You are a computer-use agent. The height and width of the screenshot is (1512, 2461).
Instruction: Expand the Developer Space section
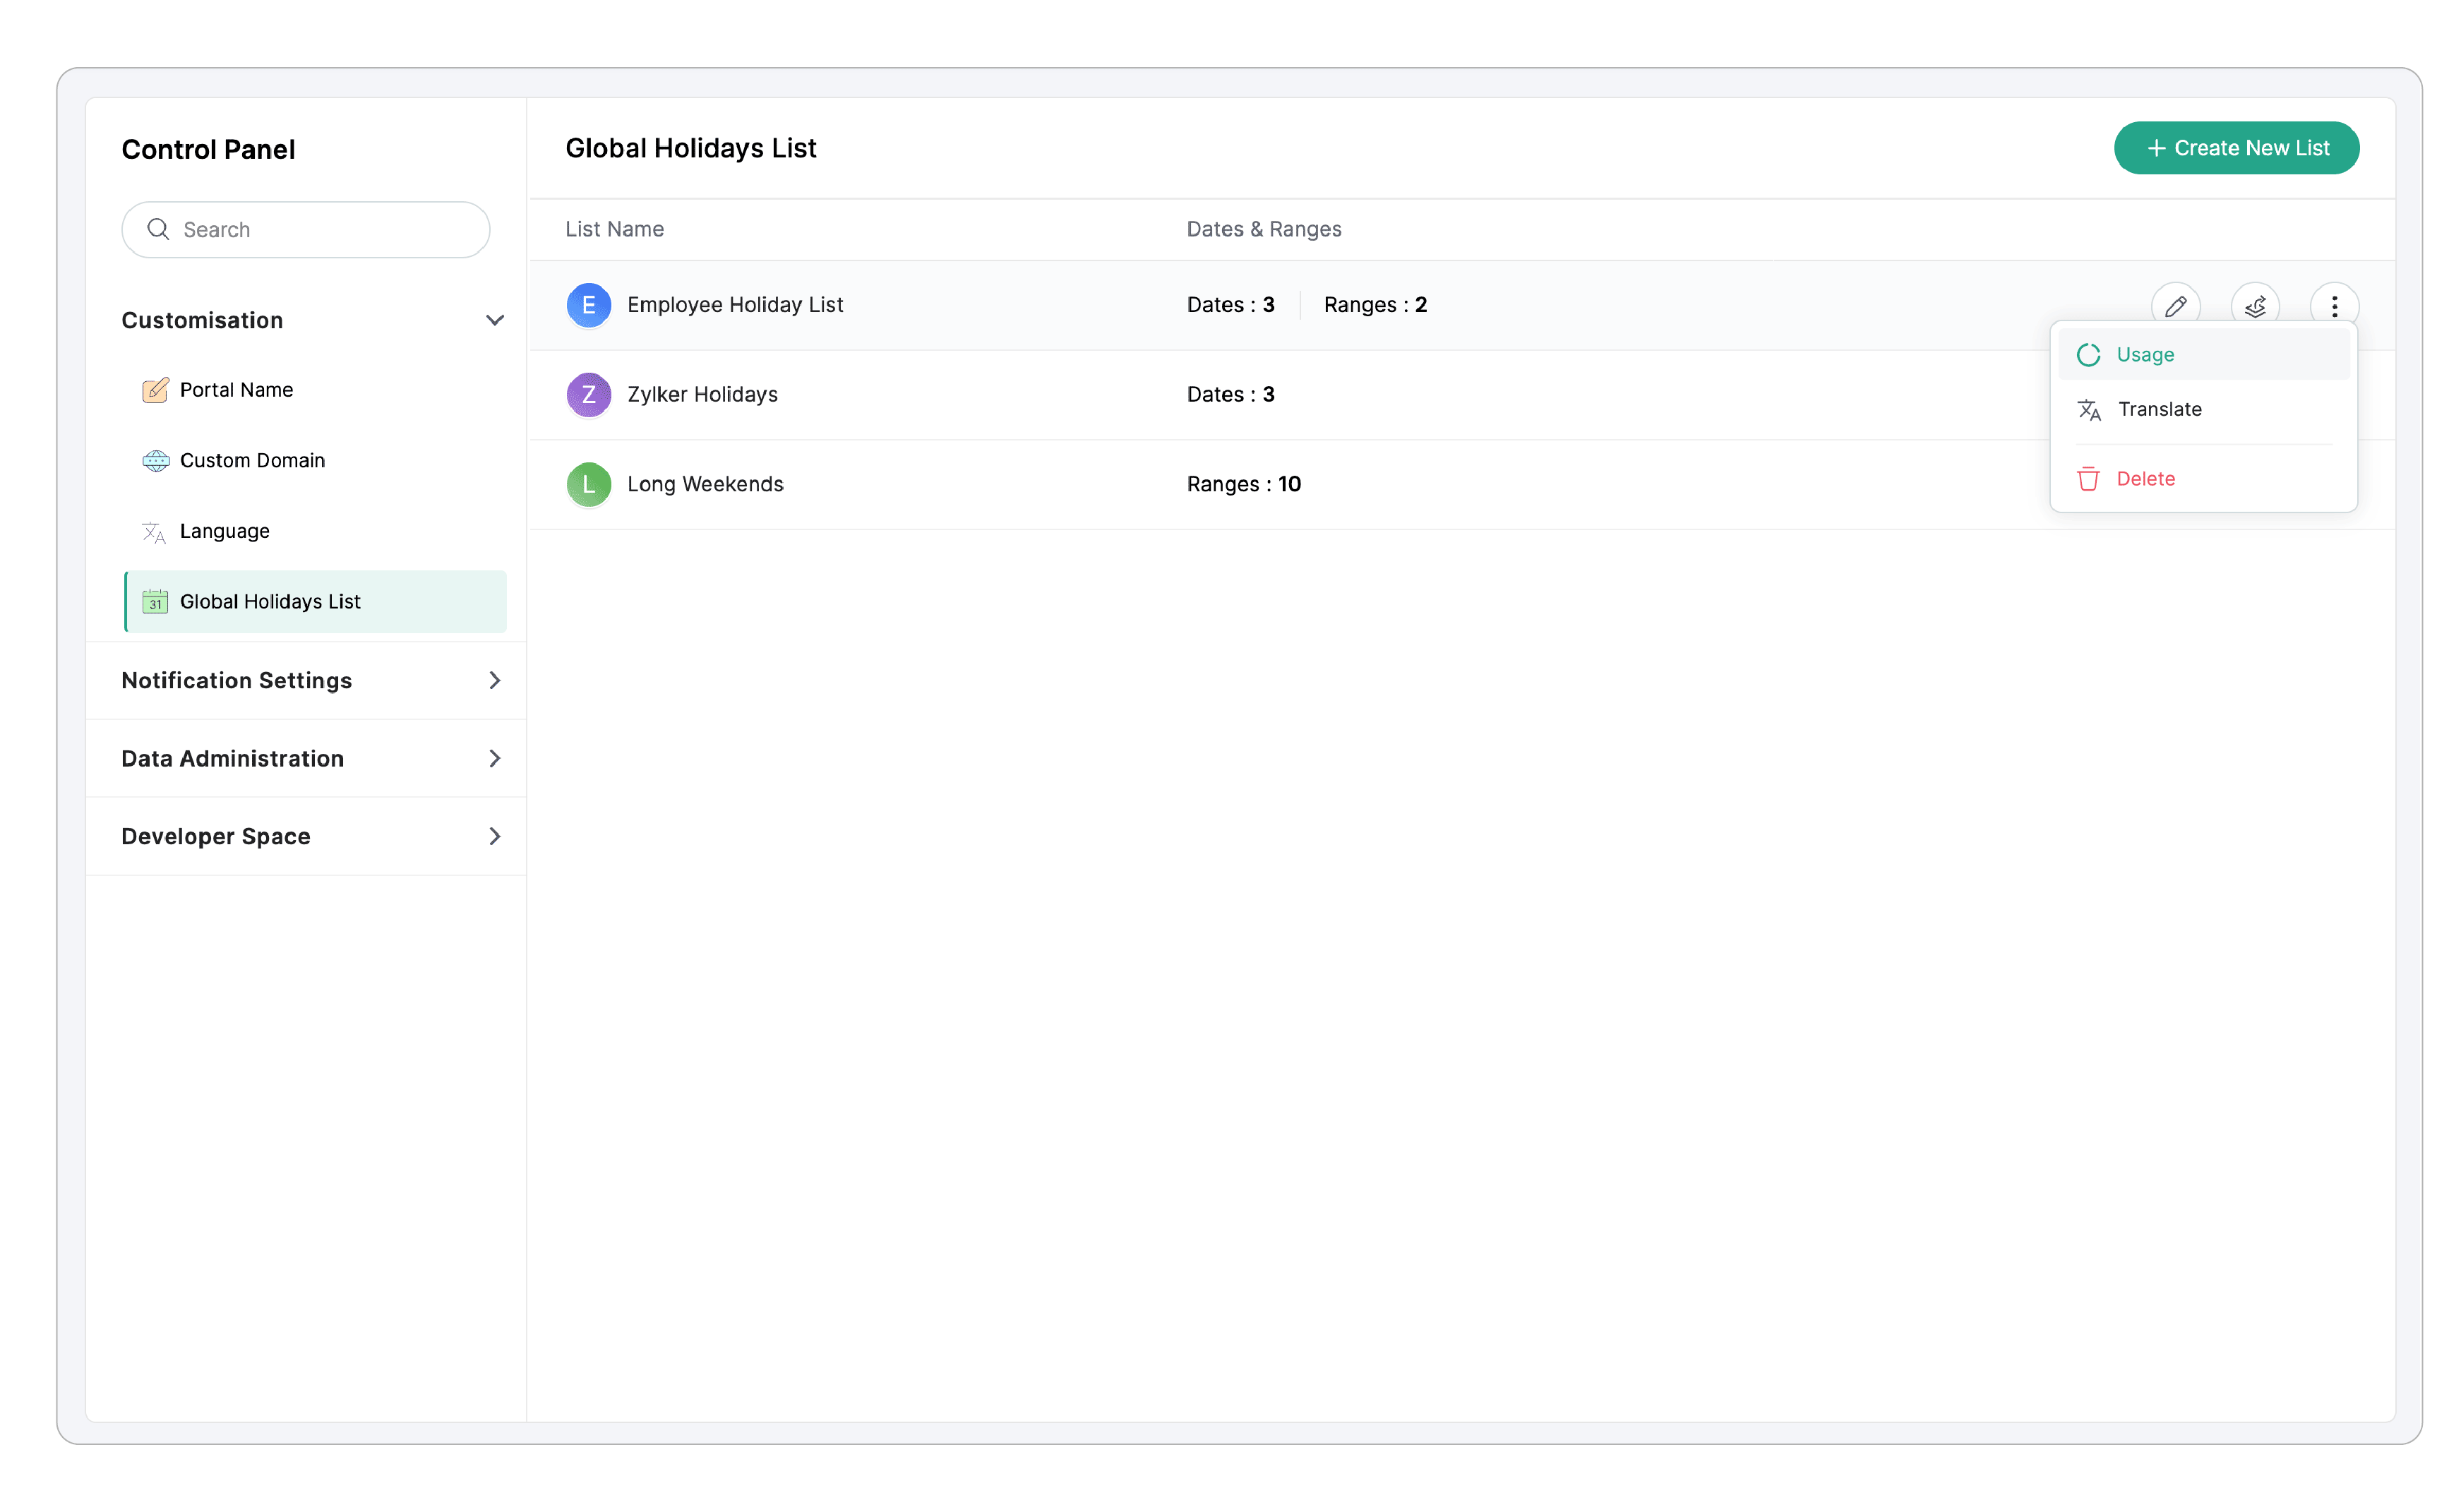point(494,836)
